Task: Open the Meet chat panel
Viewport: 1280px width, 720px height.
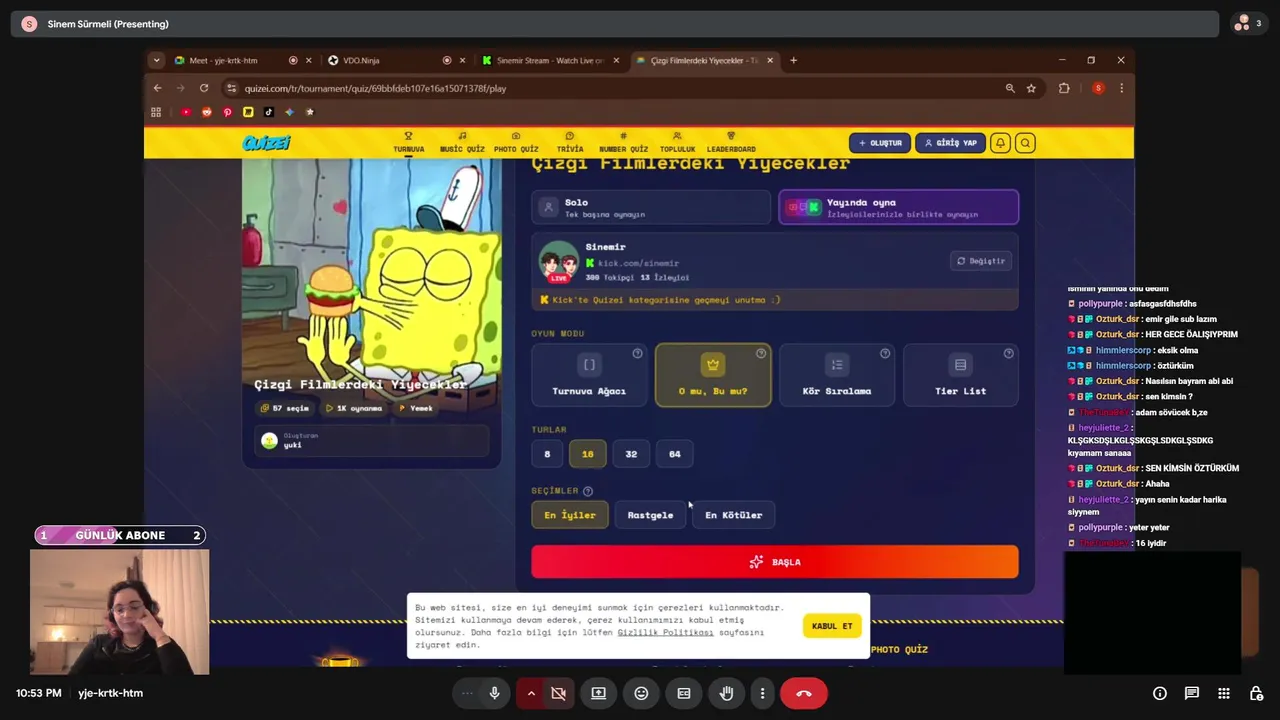Action: [x=1192, y=693]
